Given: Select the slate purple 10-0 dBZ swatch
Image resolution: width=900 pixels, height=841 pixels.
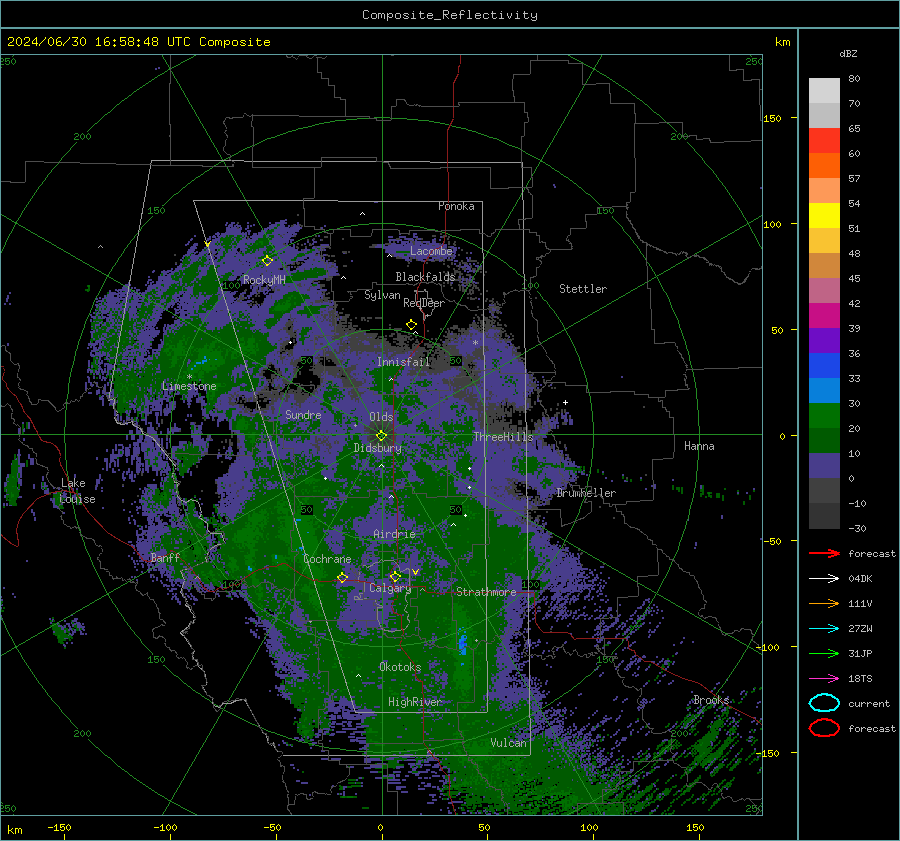Looking at the screenshot, I should [x=824, y=466].
